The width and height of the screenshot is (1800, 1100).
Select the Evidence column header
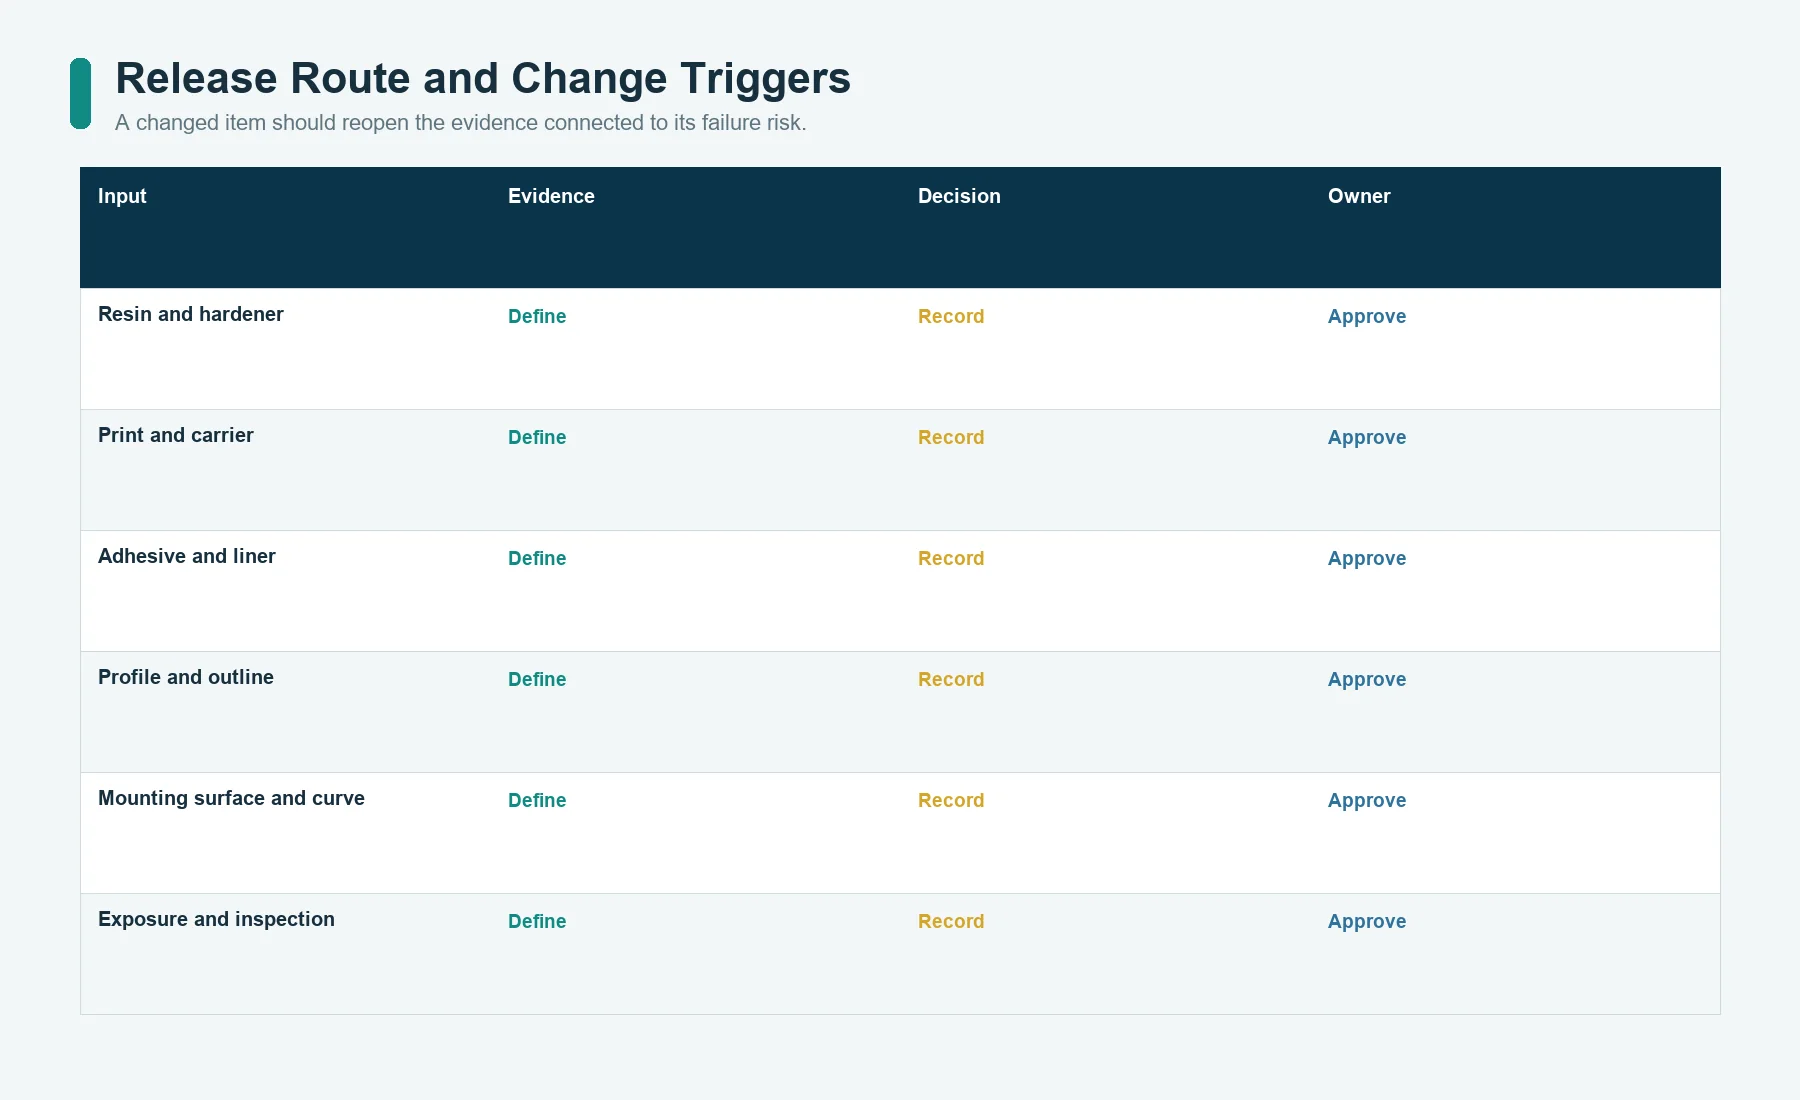(551, 196)
